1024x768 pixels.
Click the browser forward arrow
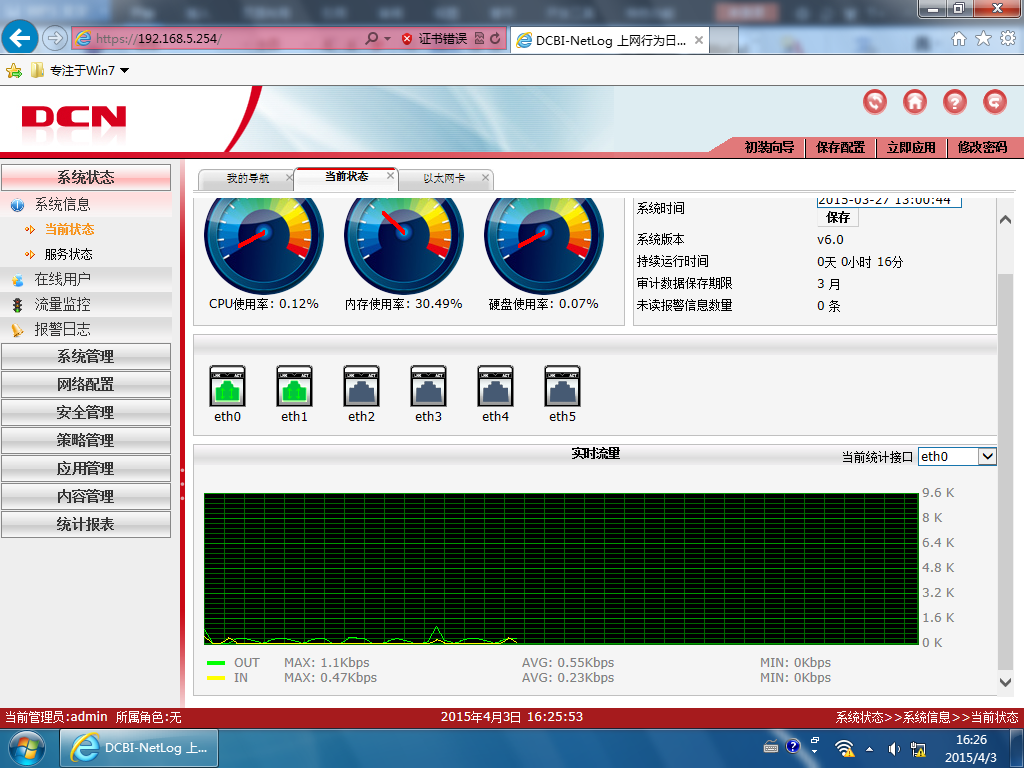click(x=55, y=39)
